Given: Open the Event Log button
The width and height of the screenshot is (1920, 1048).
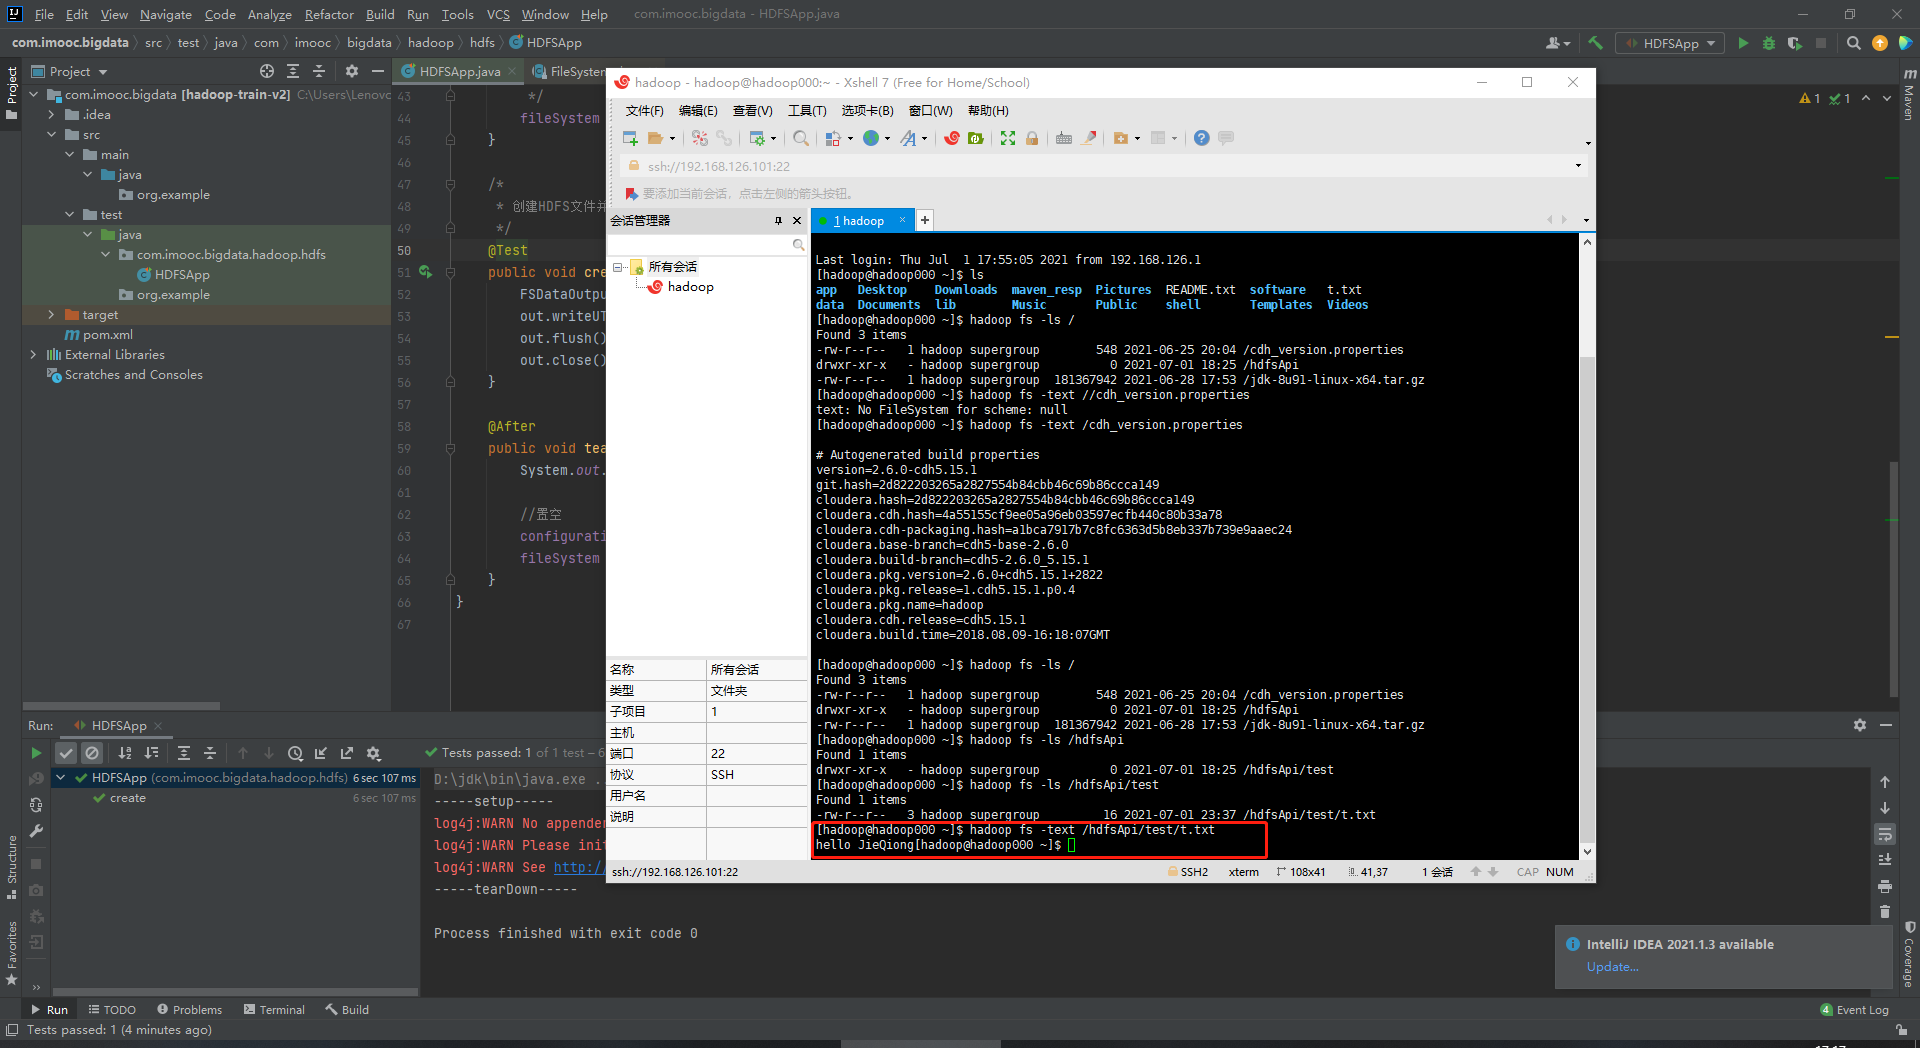Looking at the screenshot, I should (x=1855, y=1010).
